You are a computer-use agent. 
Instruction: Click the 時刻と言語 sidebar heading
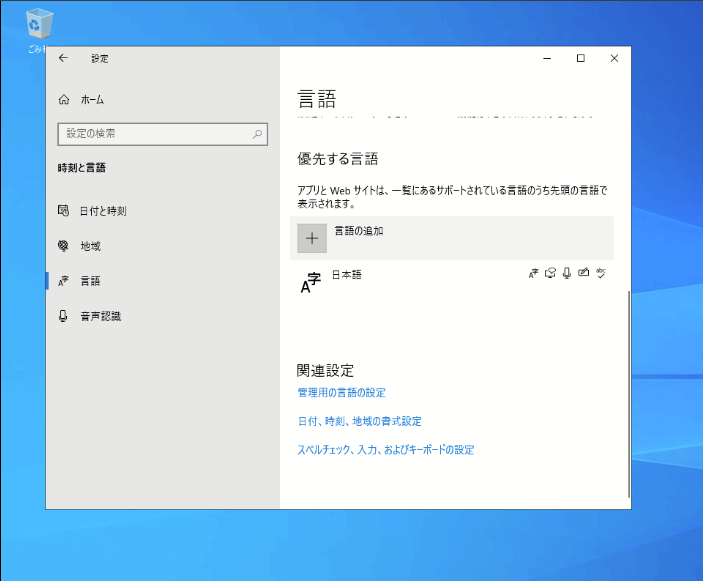[82, 168]
